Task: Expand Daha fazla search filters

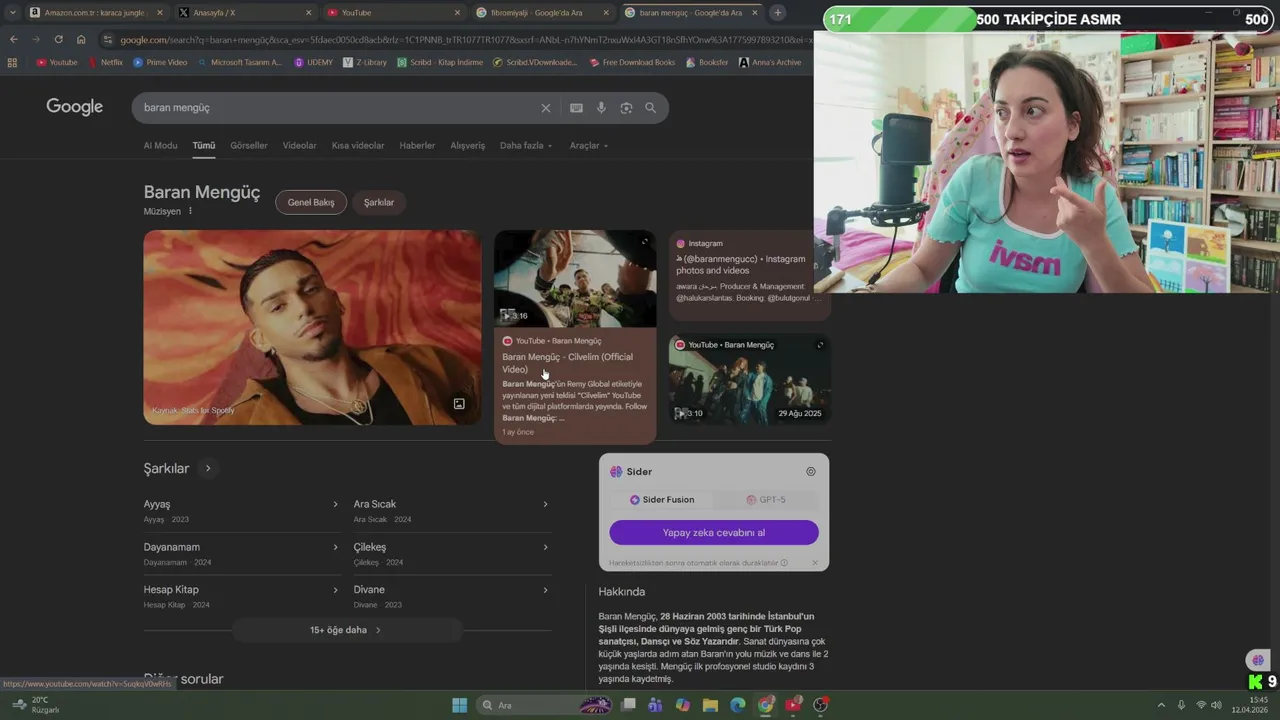Action: point(526,146)
